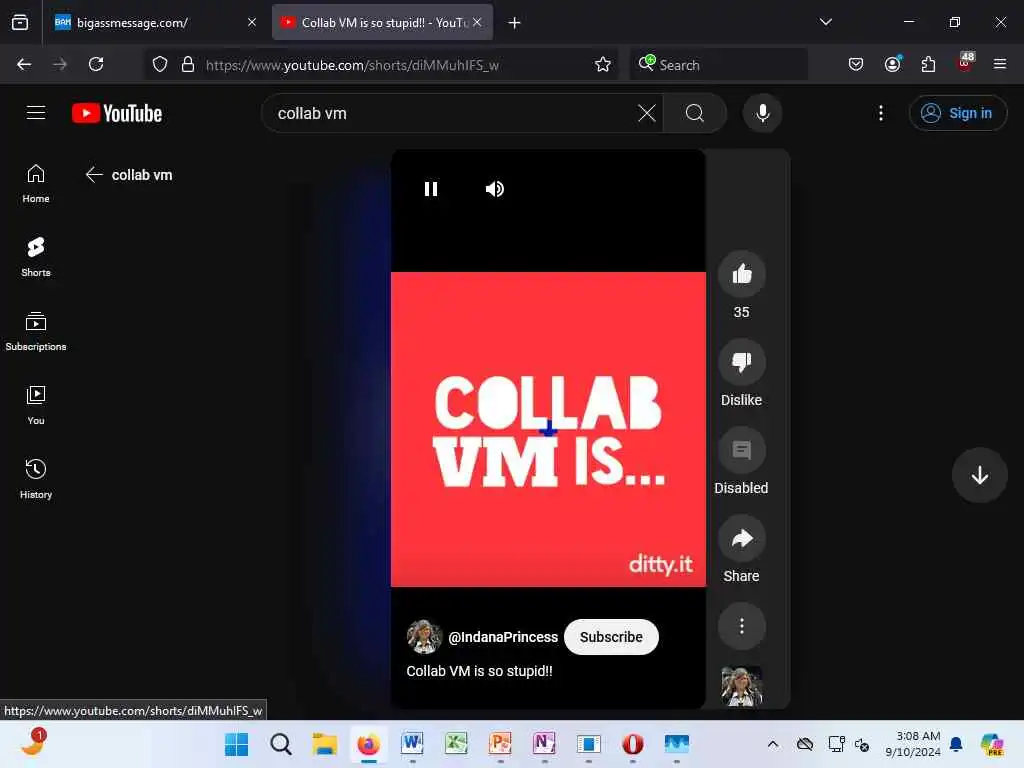This screenshot has height=768, width=1024.
Task: Open File Explorer from taskbar
Action: click(325, 744)
